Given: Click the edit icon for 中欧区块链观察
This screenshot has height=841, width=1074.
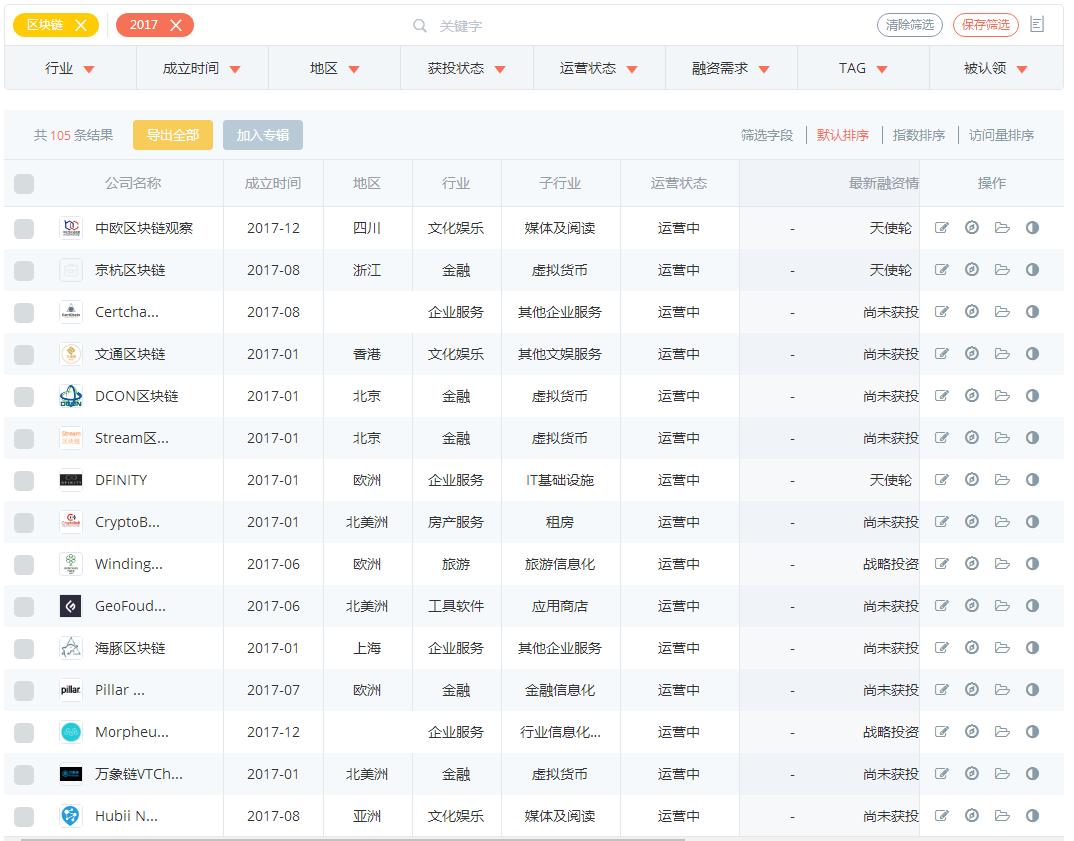Looking at the screenshot, I should [x=941, y=227].
